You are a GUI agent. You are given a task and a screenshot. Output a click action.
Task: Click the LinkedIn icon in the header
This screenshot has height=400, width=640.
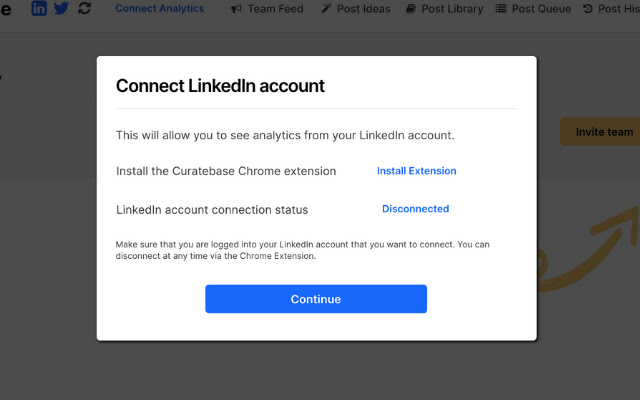coord(39,8)
